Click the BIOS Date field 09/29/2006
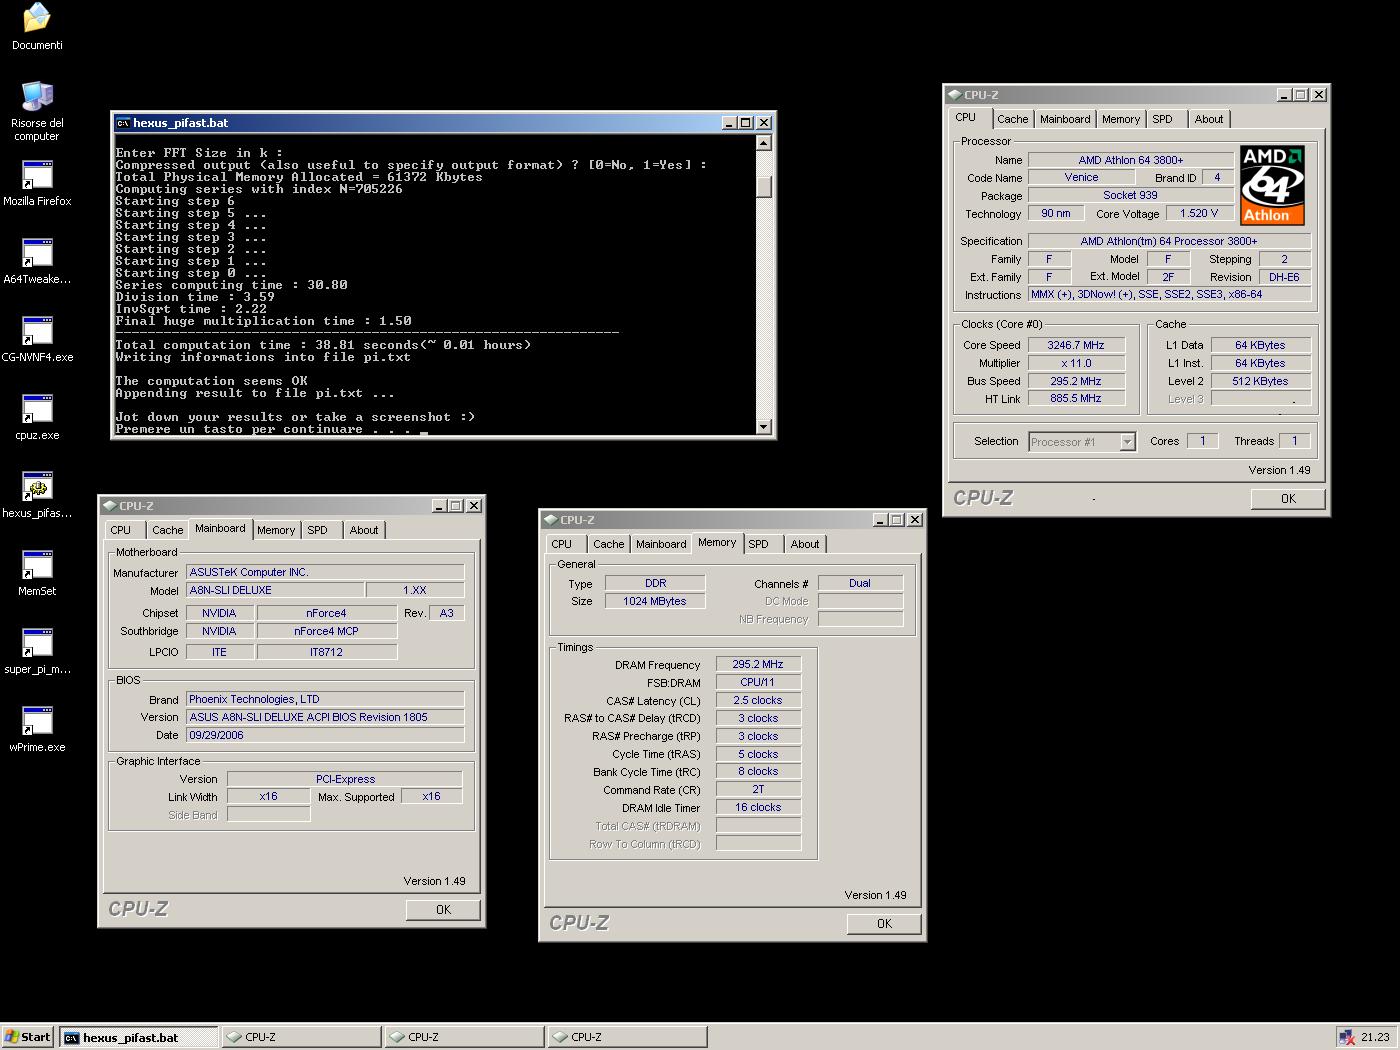Screen dimensions: 1400x1050 [x=325, y=735]
